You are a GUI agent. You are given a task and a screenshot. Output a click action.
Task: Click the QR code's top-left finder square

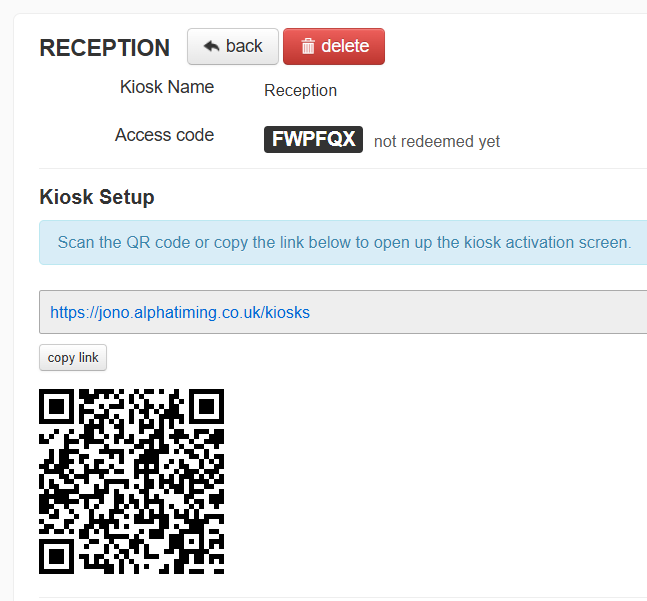(x=57, y=406)
